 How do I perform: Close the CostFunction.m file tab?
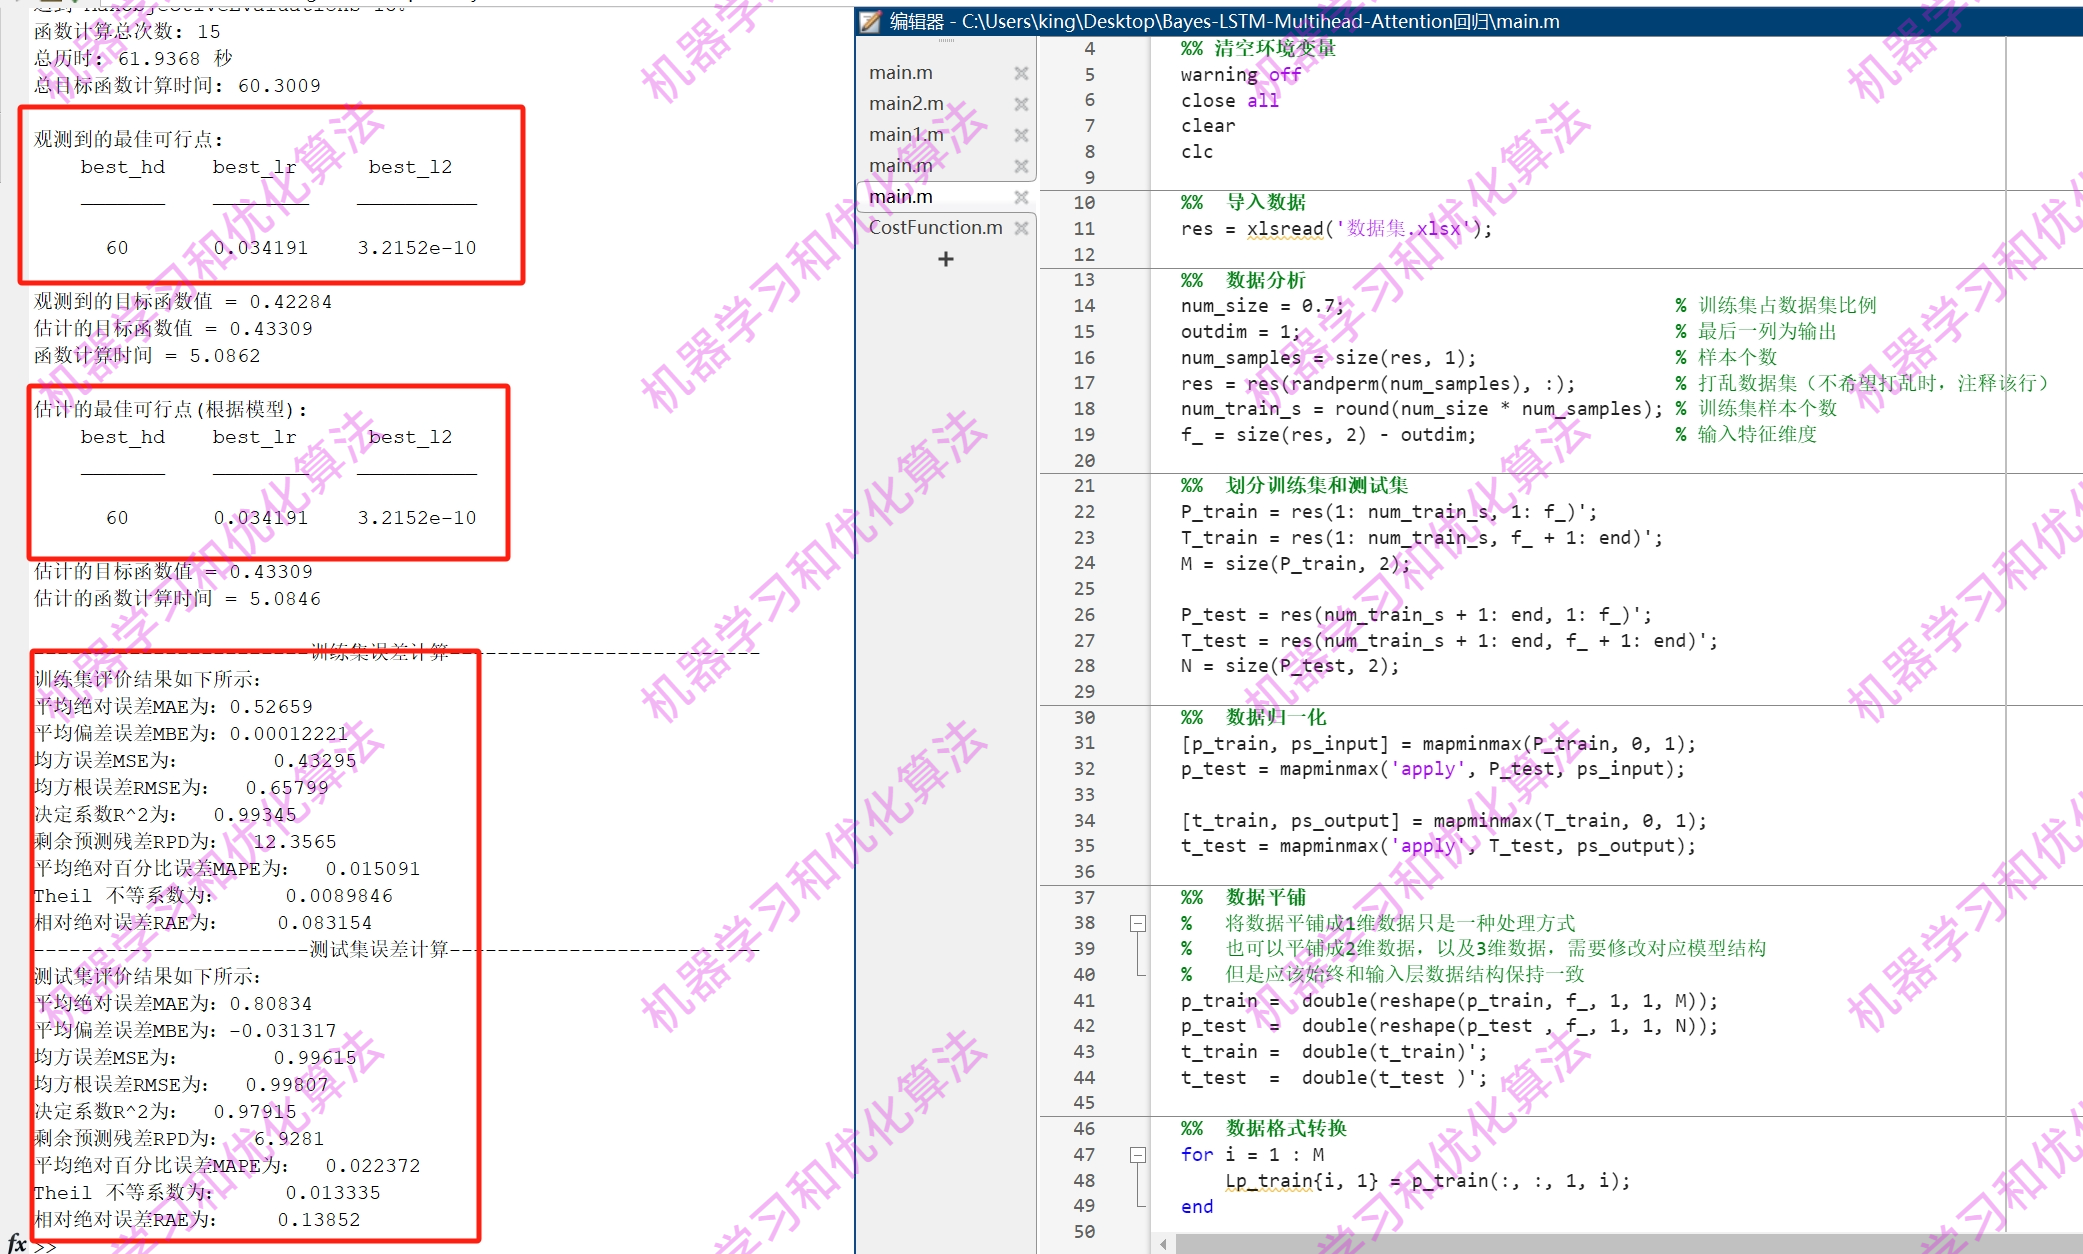pyautogui.click(x=1021, y=228)
